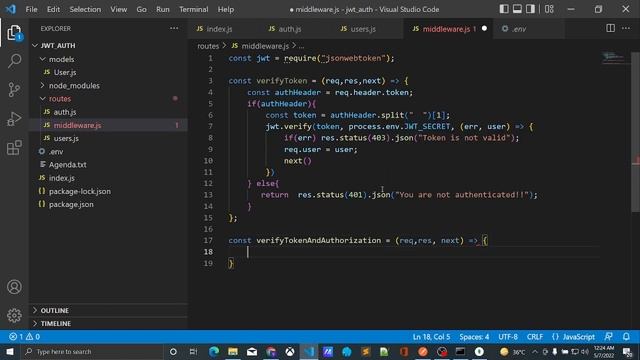Open the Help menu
This screenshot has width=640, height=360.
click(226, 9)
